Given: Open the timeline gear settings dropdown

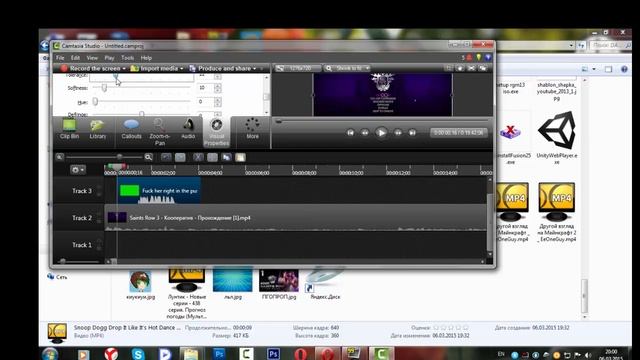Looking at the screenshot, I should tap(78, 169).
